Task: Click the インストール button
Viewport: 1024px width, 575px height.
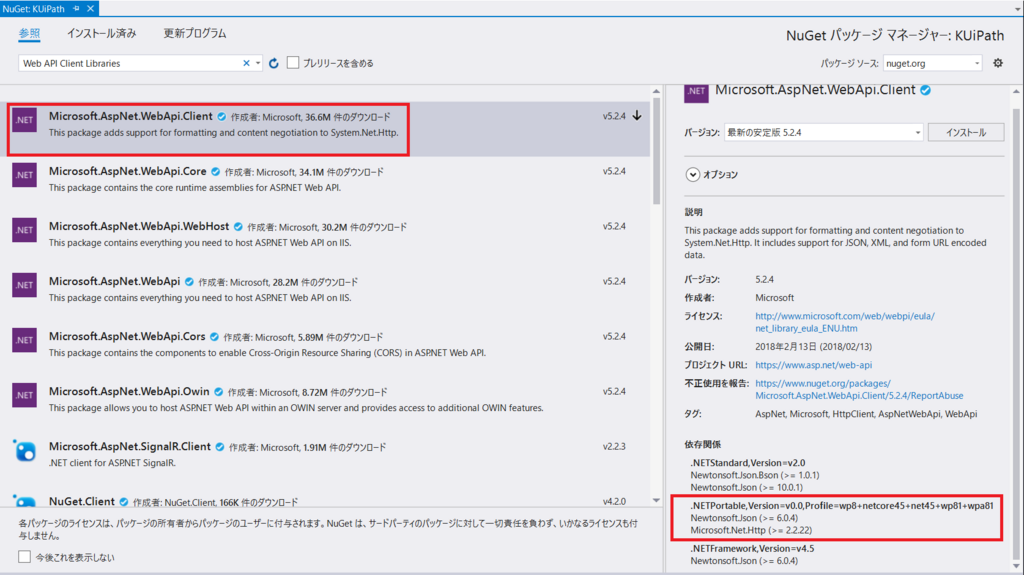Action: click(966, 133)
